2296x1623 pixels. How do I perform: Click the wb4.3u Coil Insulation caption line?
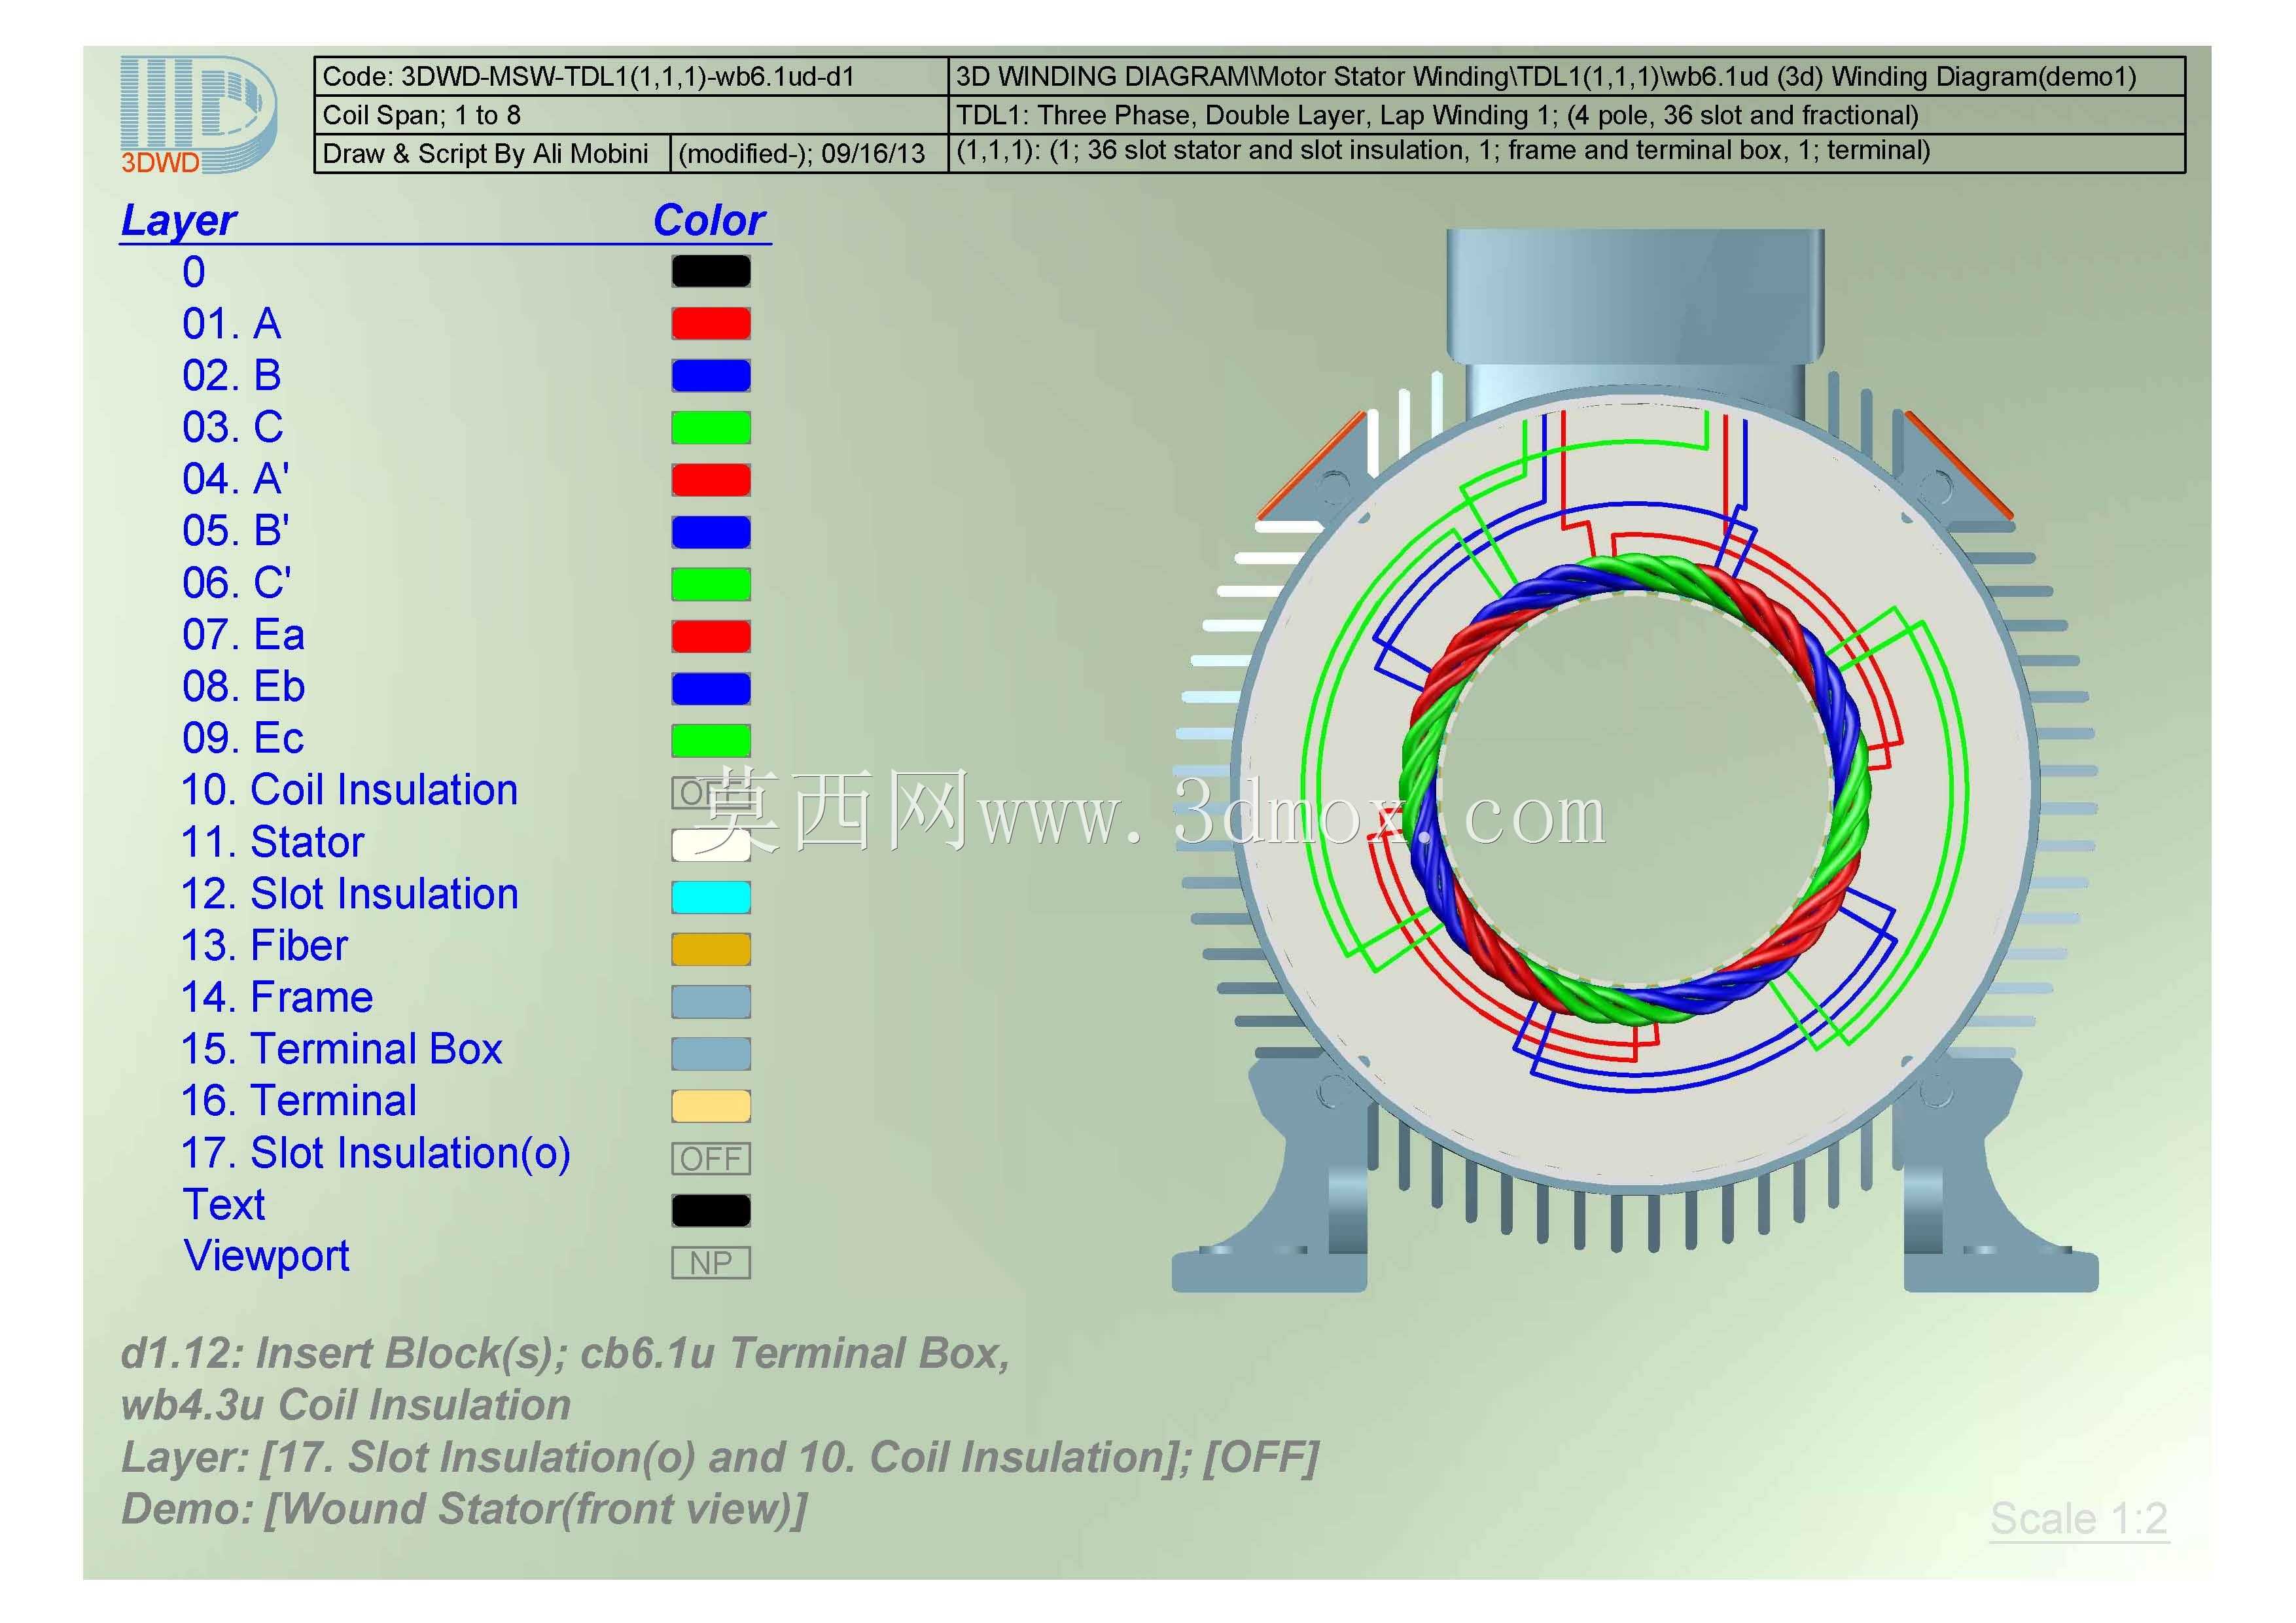tap(345, 1405)
